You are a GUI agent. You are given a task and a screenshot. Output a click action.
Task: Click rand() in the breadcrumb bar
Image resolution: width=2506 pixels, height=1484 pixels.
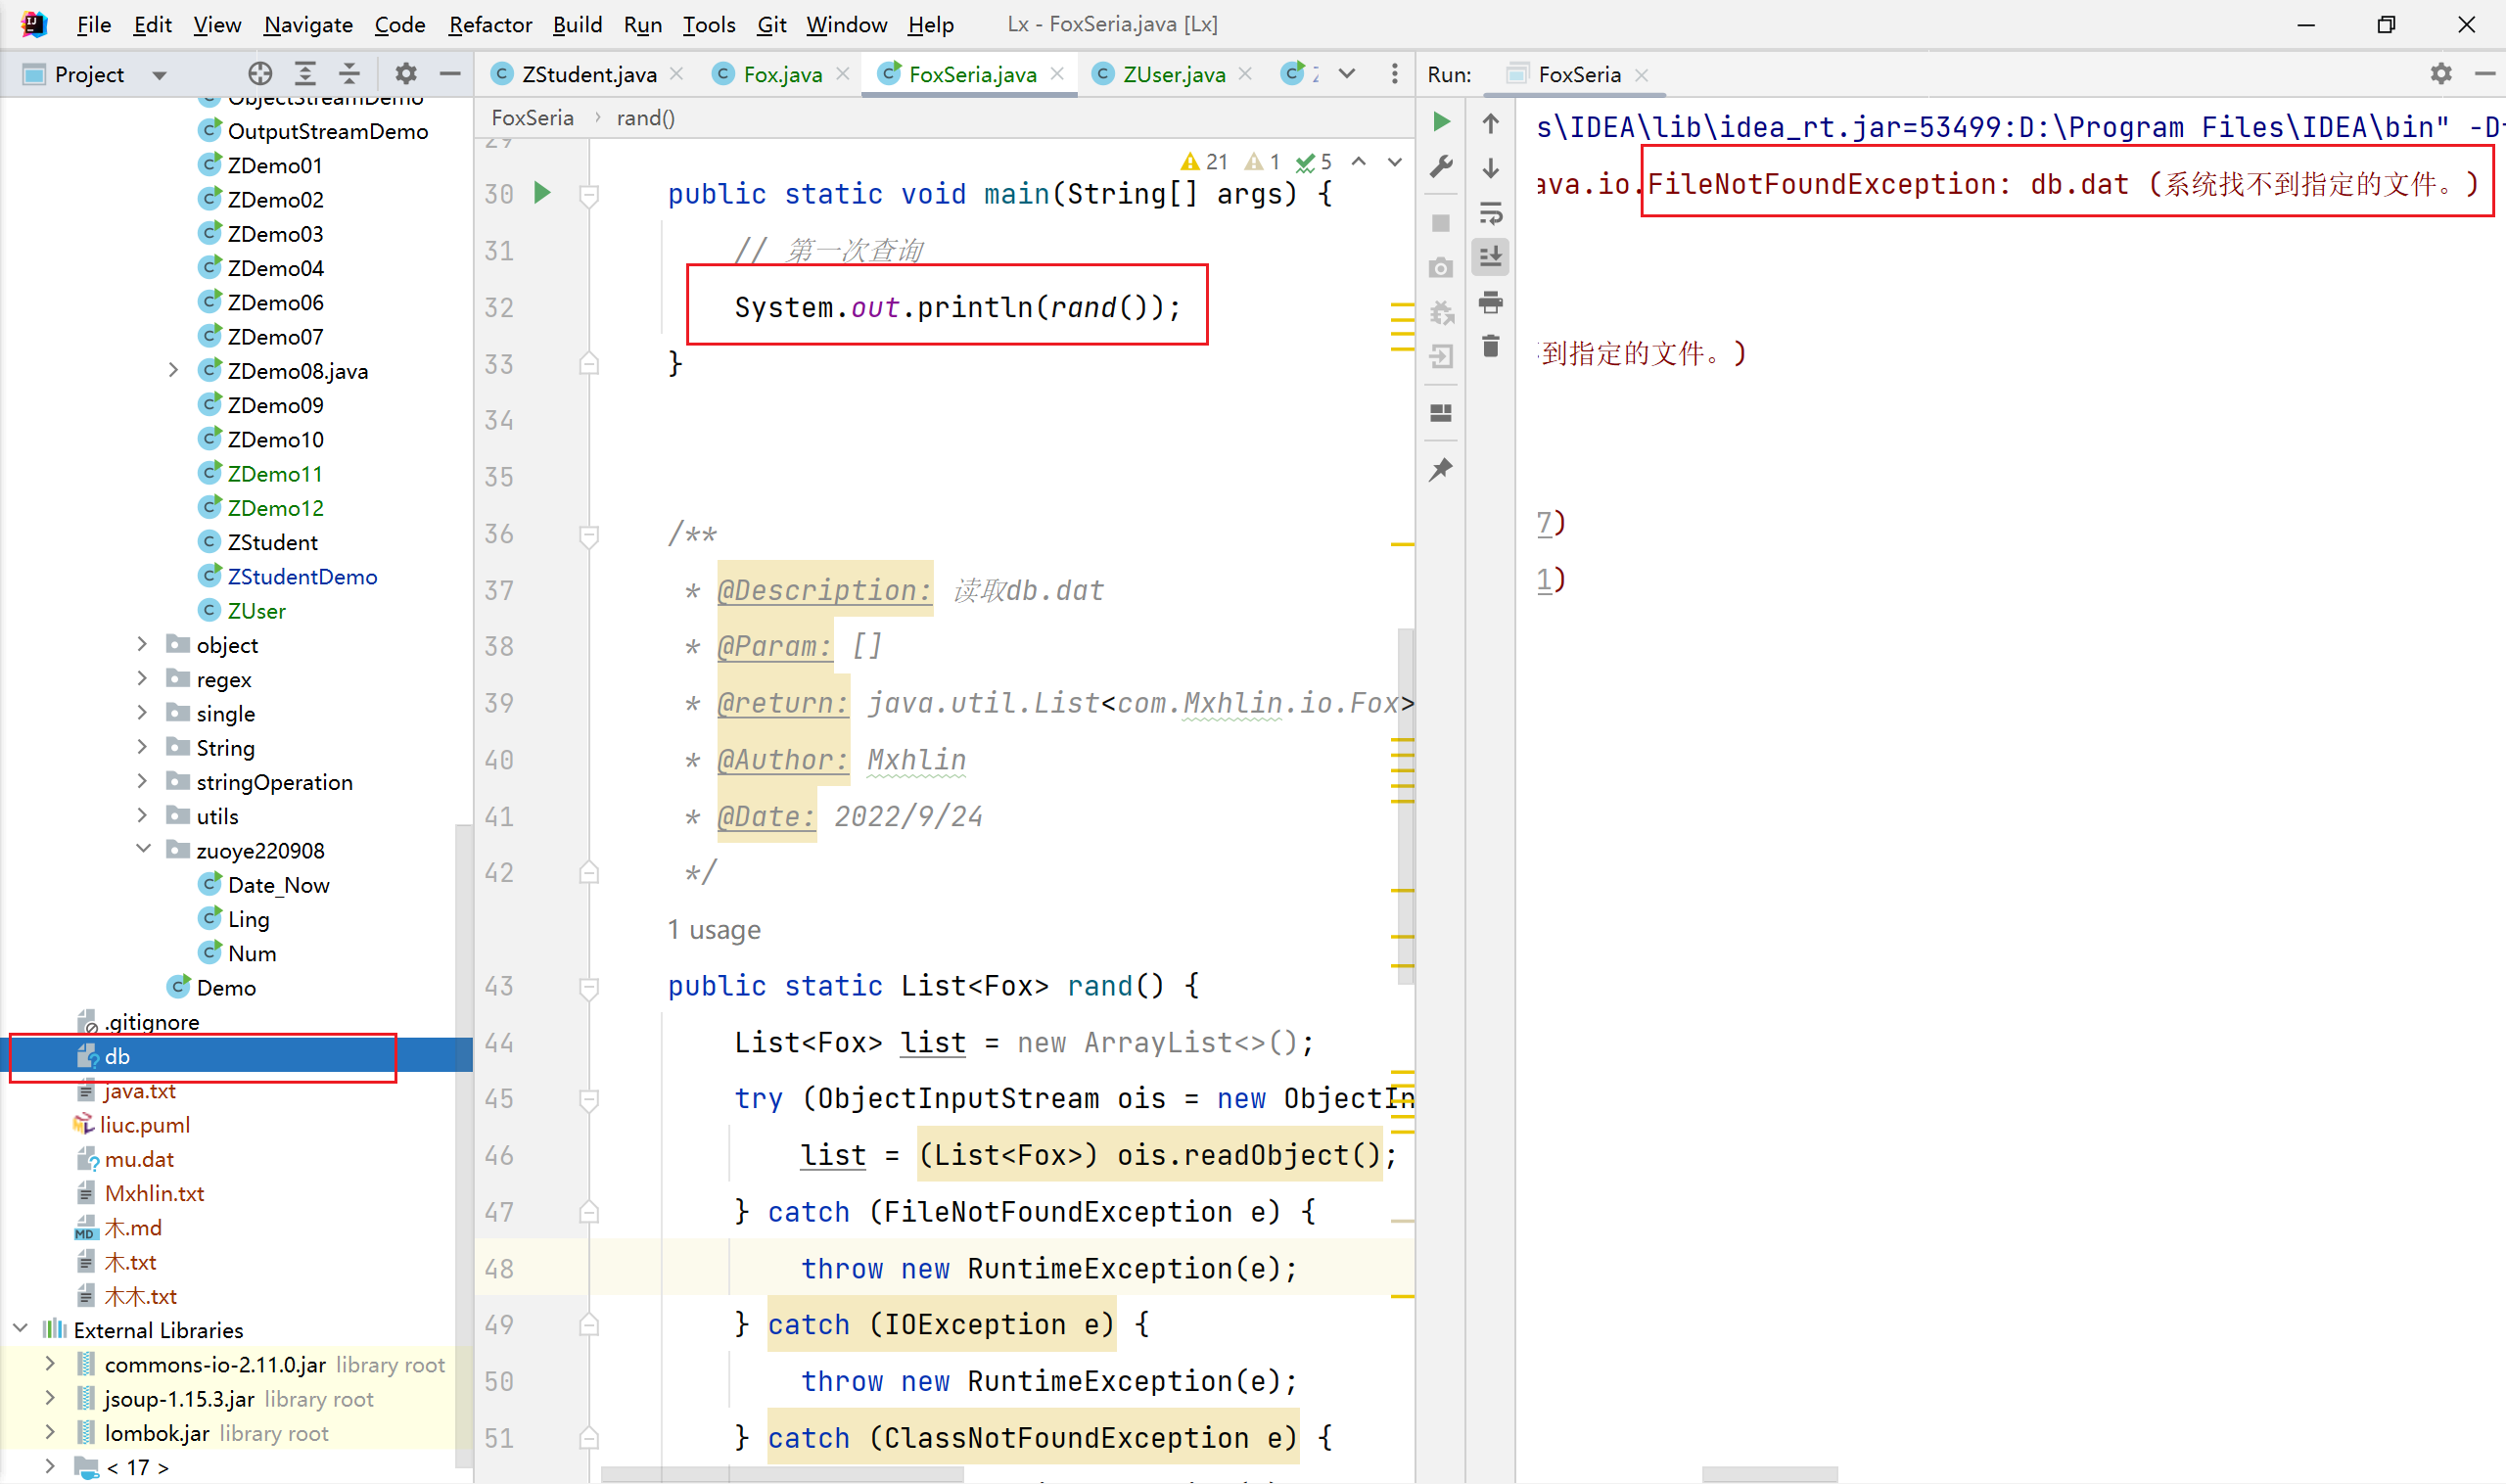tap(645, 118)
